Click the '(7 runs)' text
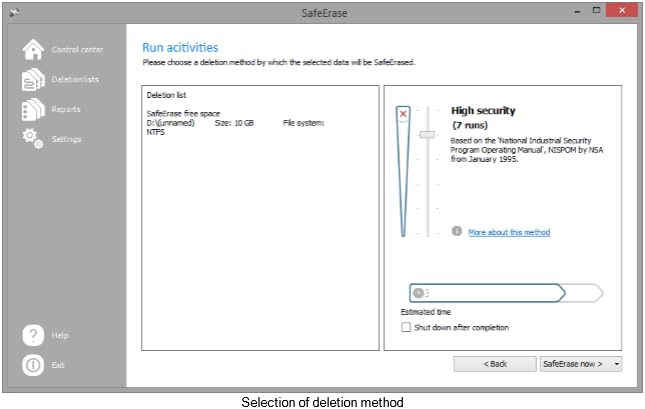This screenshot has width=645, height=409. click(x=470, y=125)
